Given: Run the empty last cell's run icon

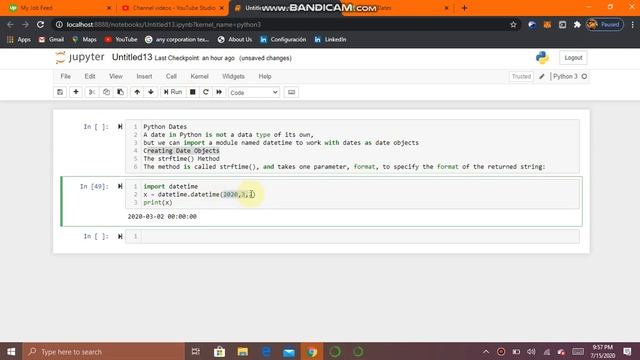Looking at the screenshot, I should coord(120,236).
